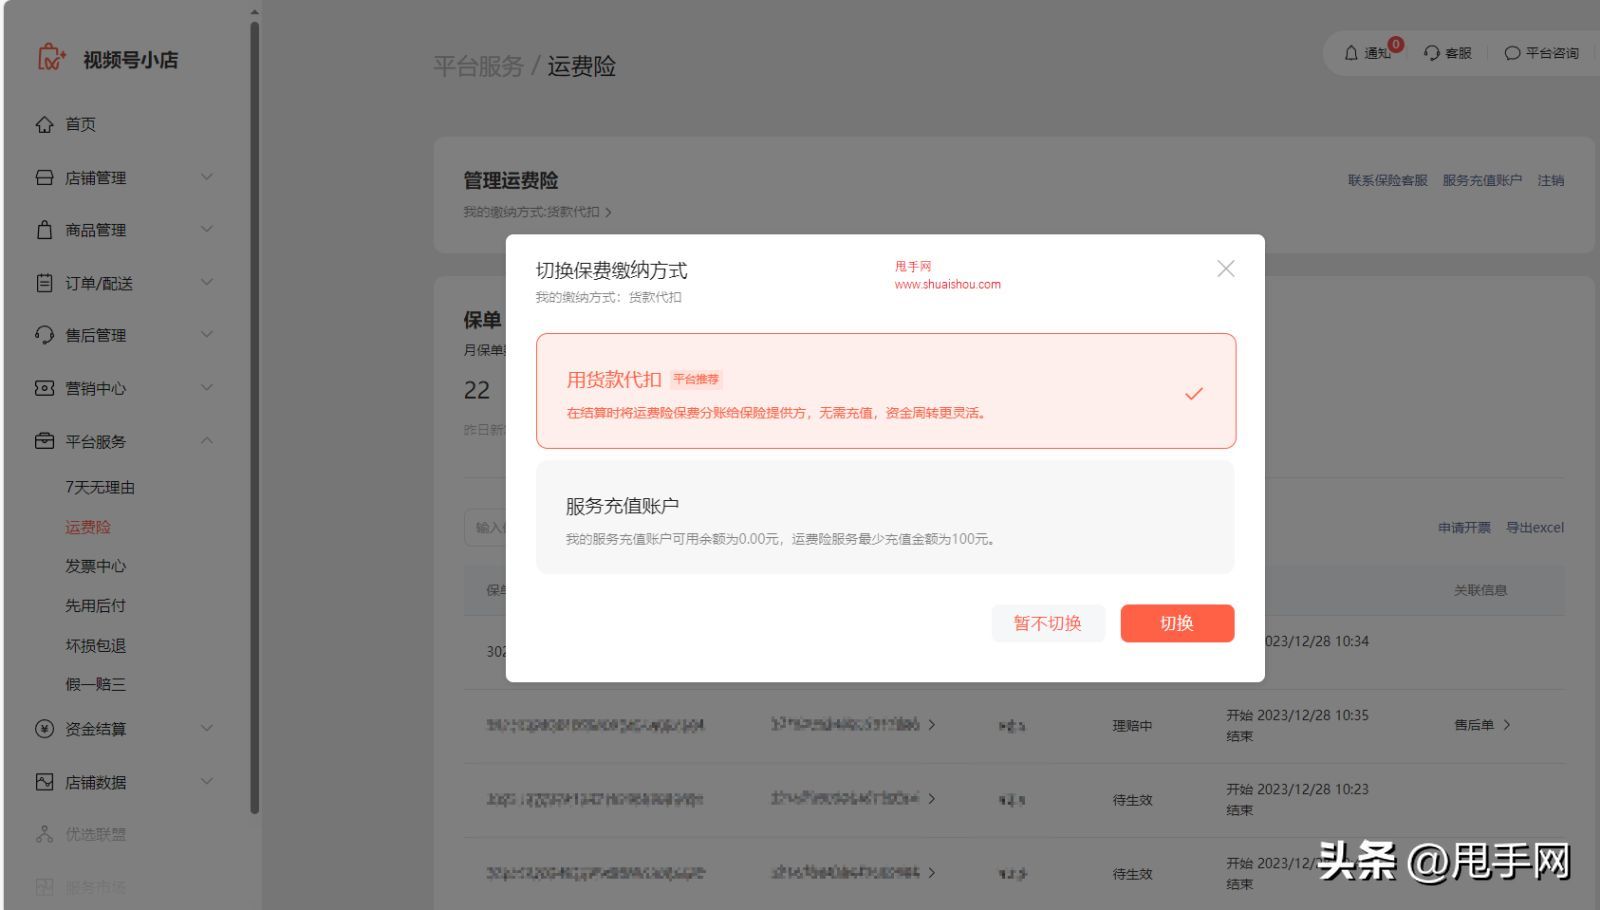Expand the 店铺管理 chevron arrow
The image size is (1600, 910).
pyautogui.click(x=207, y=177)
